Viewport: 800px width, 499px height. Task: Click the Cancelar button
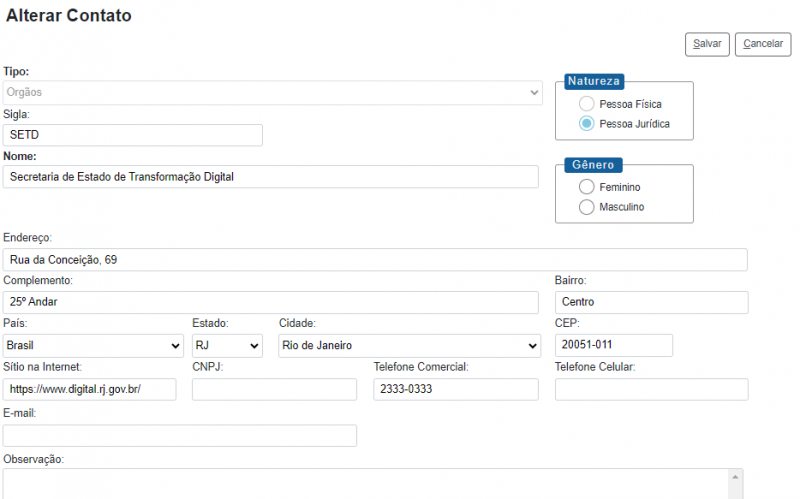pyautogui.click(x=763, y=44)
